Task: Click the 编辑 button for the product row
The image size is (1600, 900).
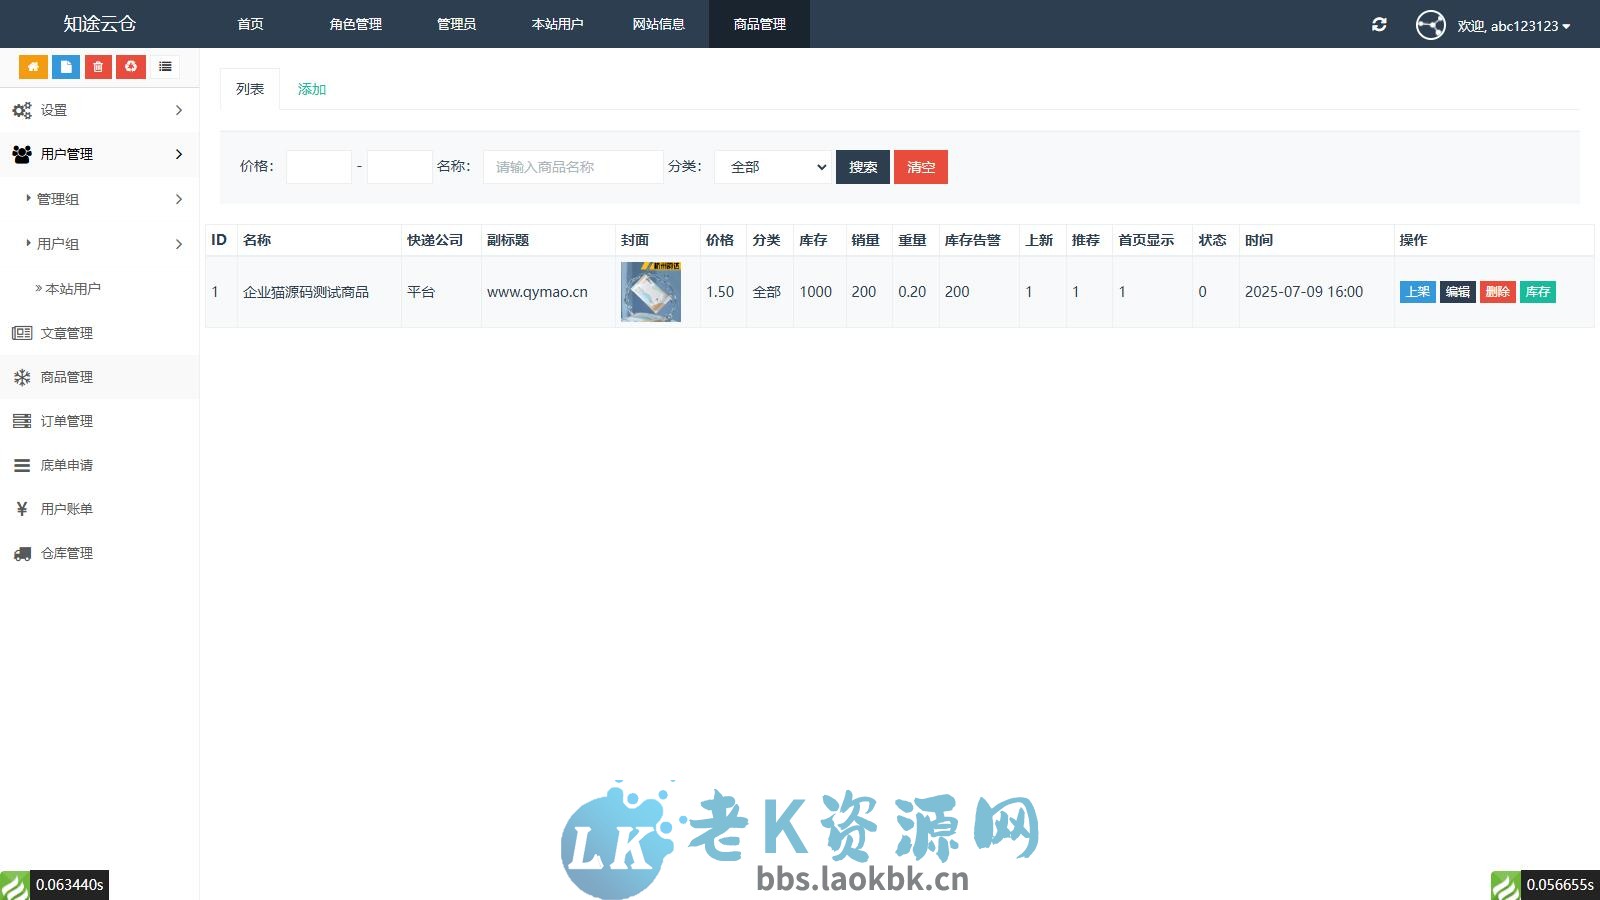Action: pos(1457,292)
